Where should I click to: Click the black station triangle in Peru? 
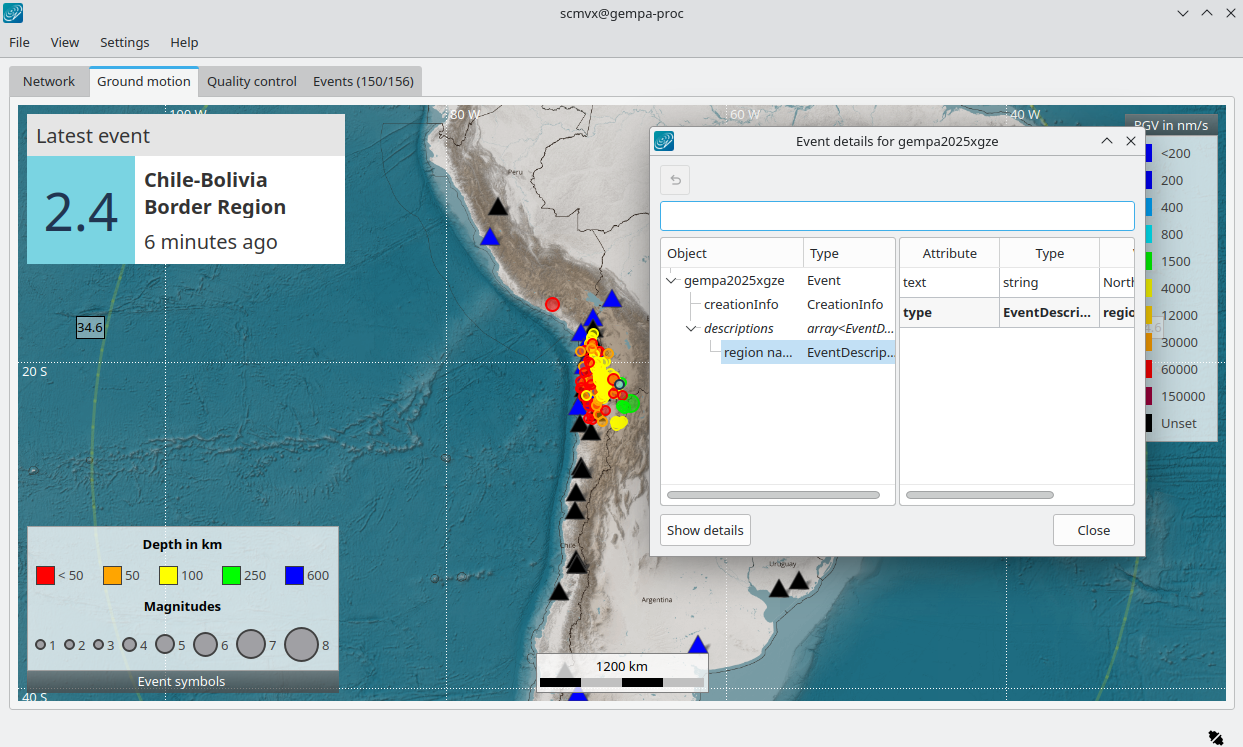click(498, 207)
